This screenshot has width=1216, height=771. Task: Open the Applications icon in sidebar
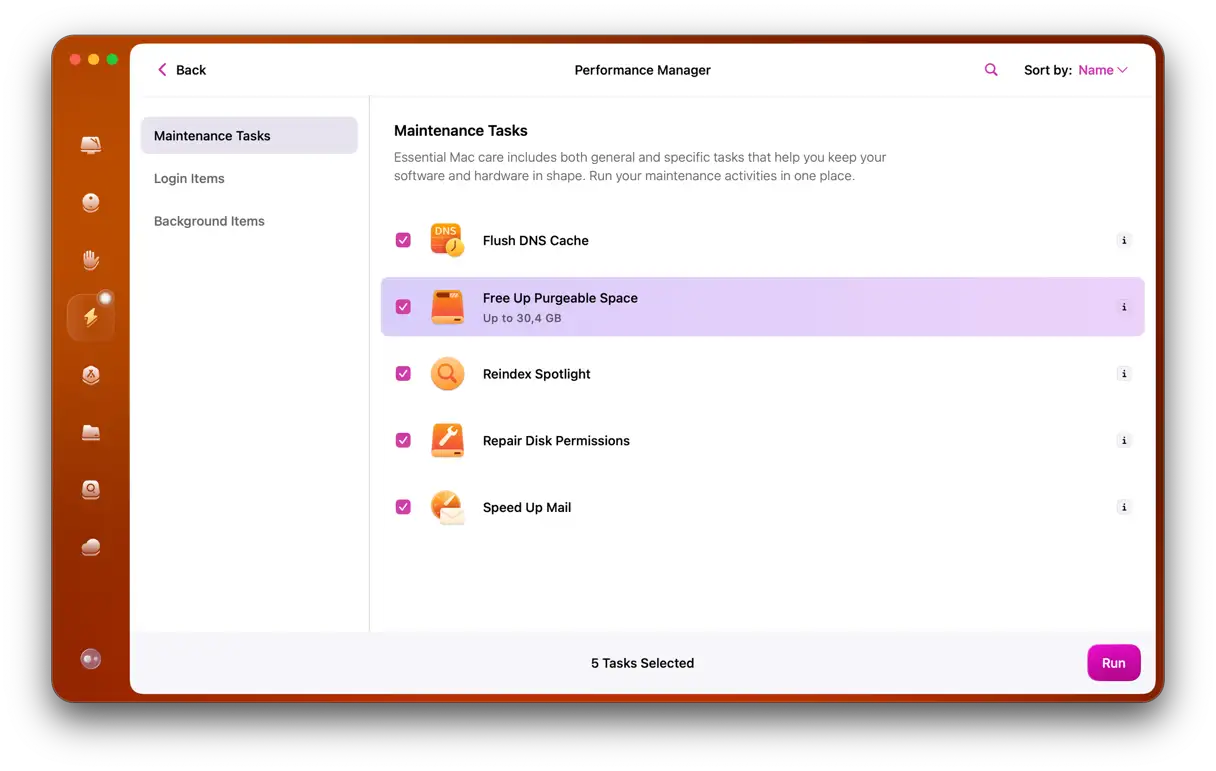[x=91, y=375]
